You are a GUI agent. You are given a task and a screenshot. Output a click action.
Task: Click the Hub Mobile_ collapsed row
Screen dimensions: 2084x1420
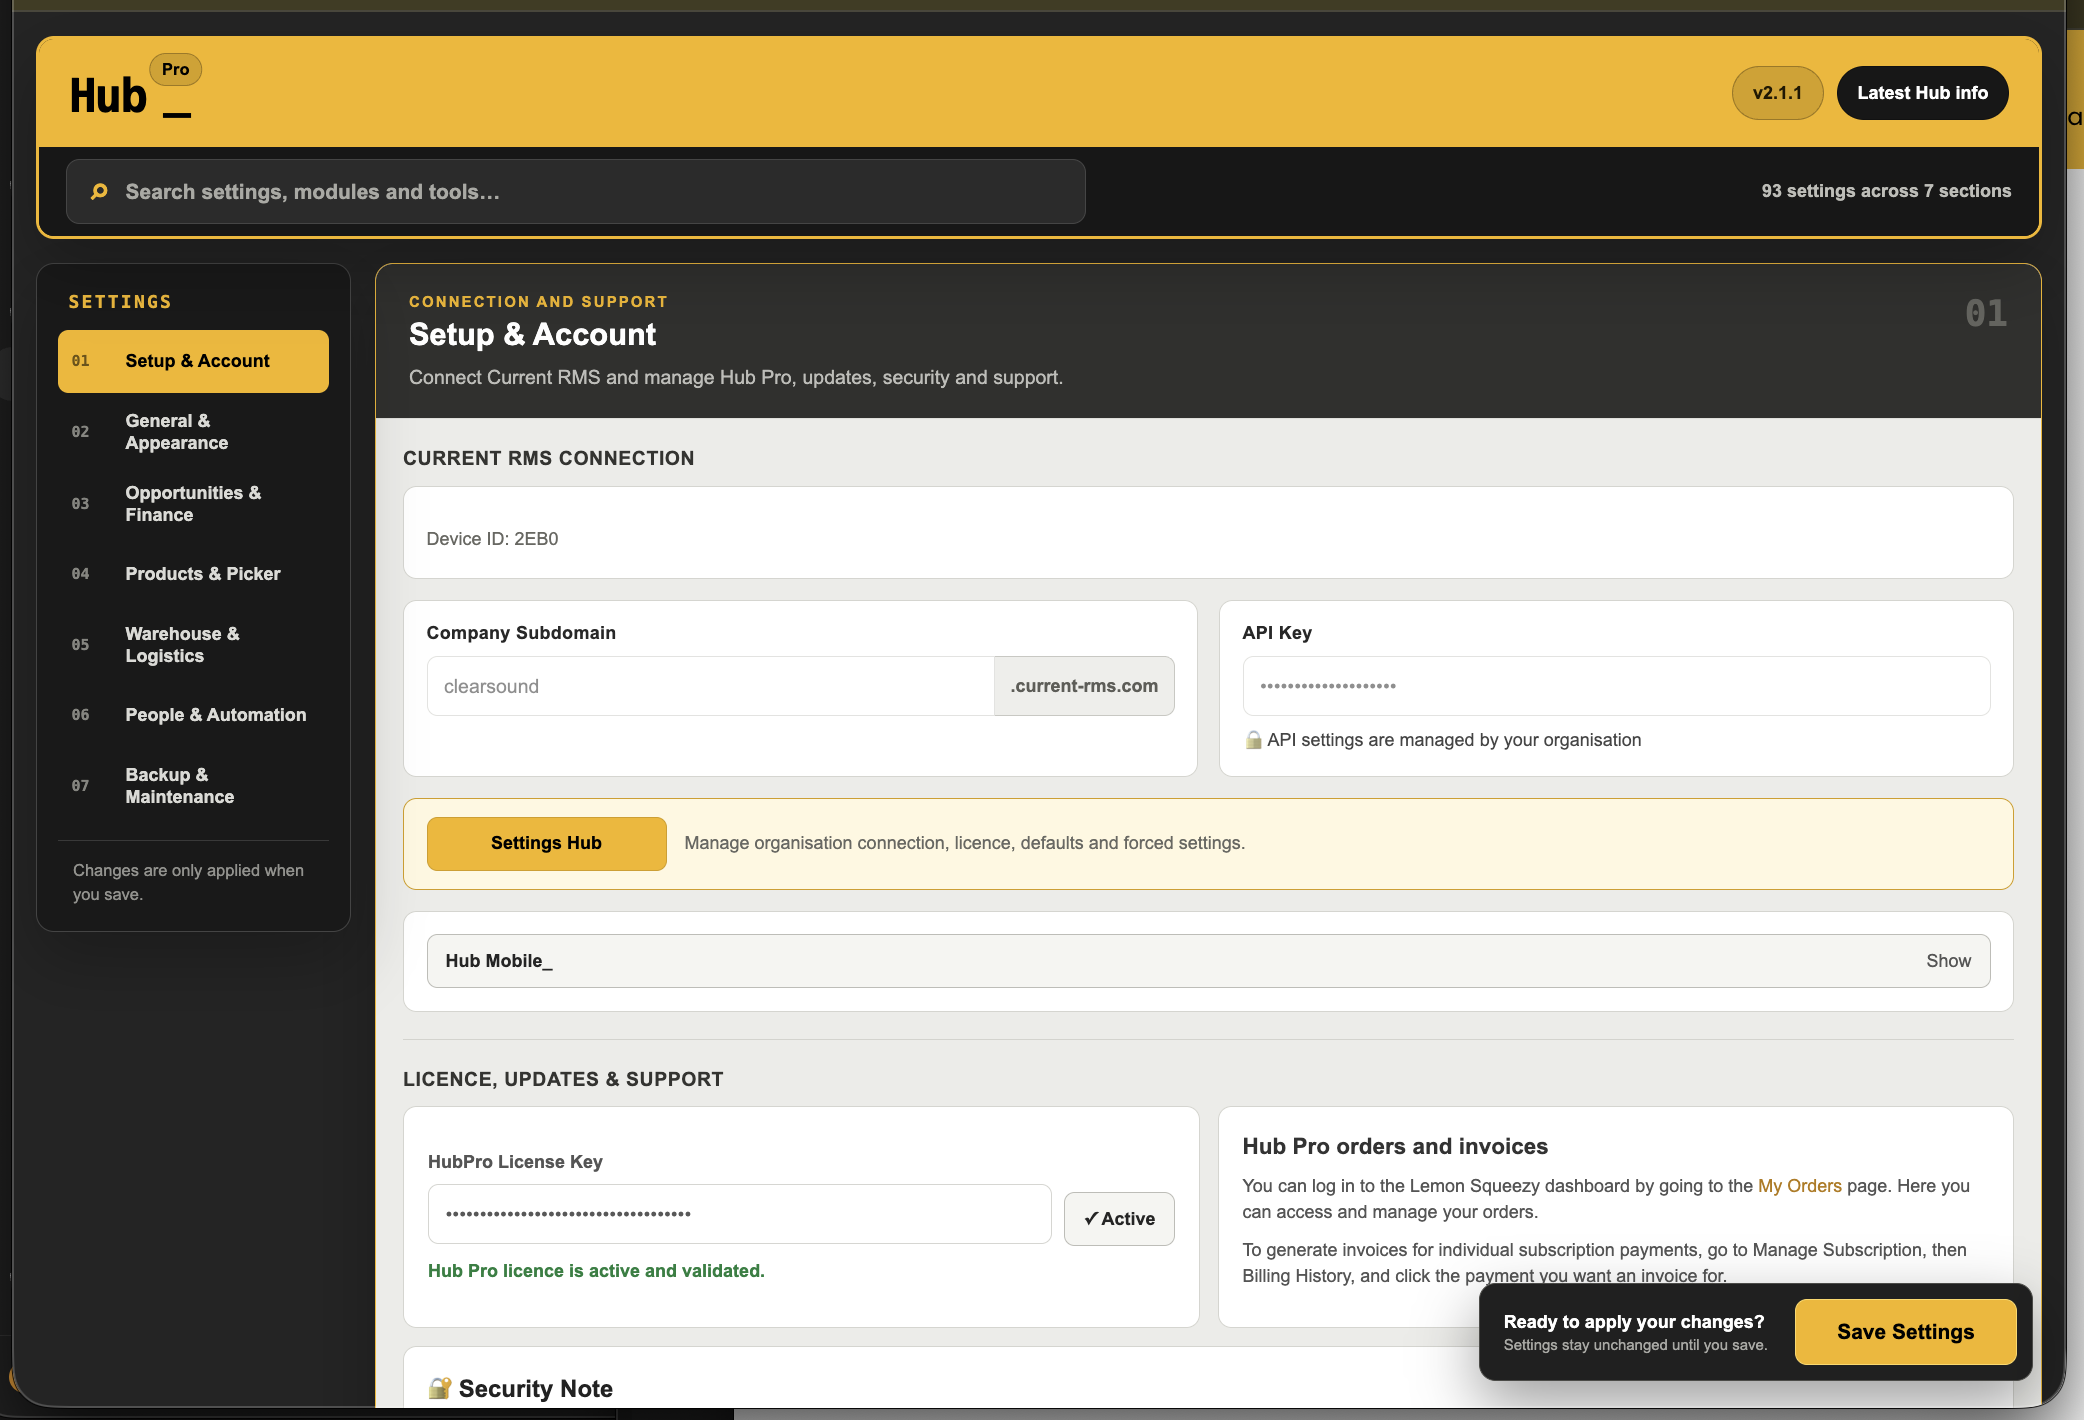click(x=1208, y=961)
